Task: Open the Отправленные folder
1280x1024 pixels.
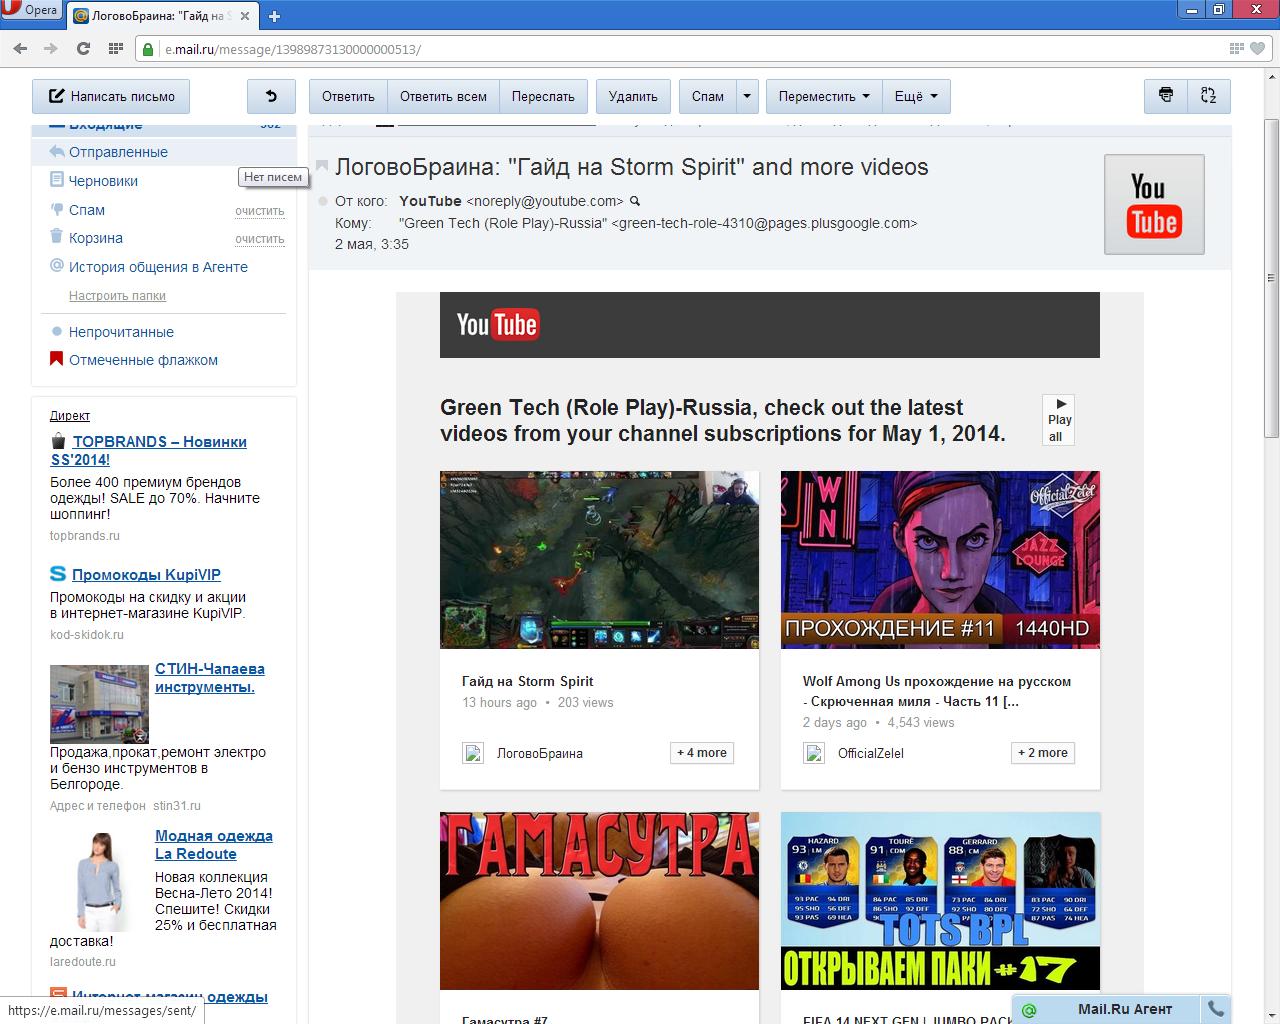Action: tap(118, 152)
